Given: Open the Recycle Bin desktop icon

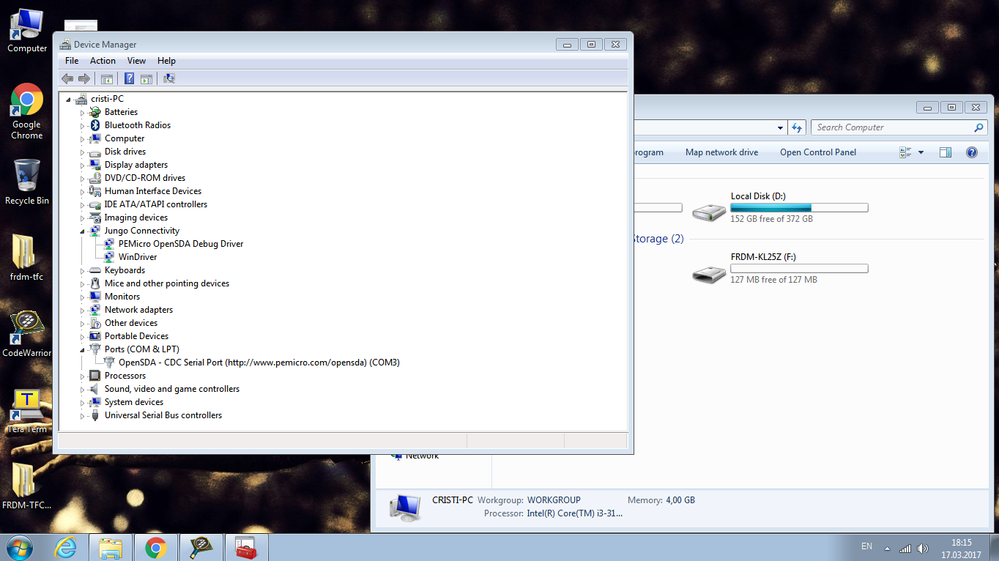Looking at the screenshot, I should pyautogui.click(x=27, y=182).
